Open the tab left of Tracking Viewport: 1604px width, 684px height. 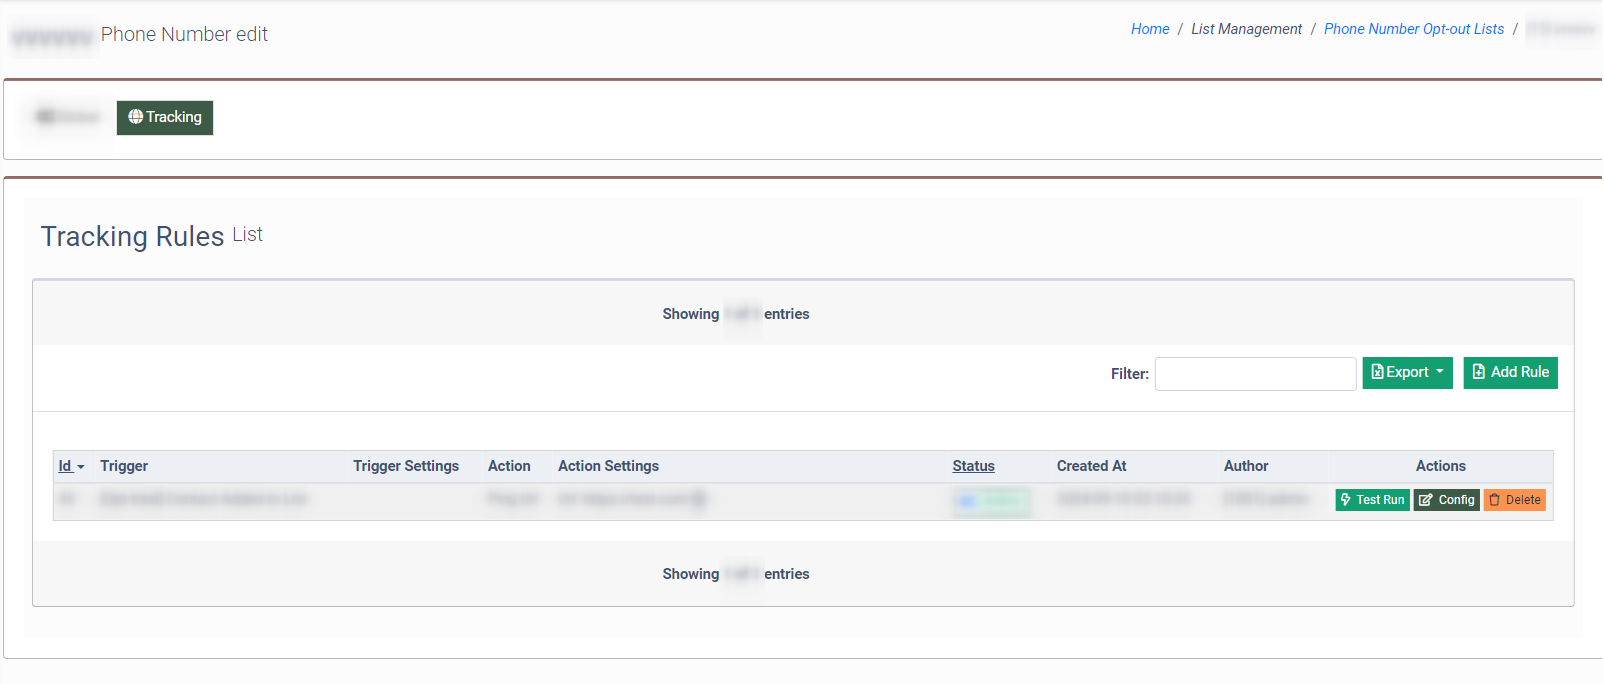click(68, 117)
